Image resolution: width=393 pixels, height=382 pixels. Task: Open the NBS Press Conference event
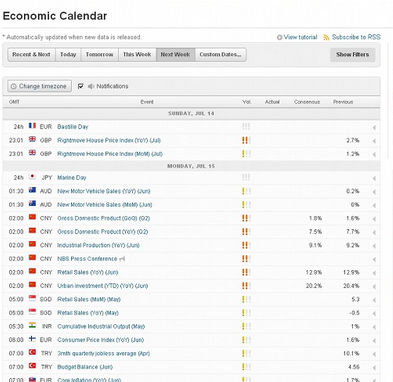pos(87,259)
